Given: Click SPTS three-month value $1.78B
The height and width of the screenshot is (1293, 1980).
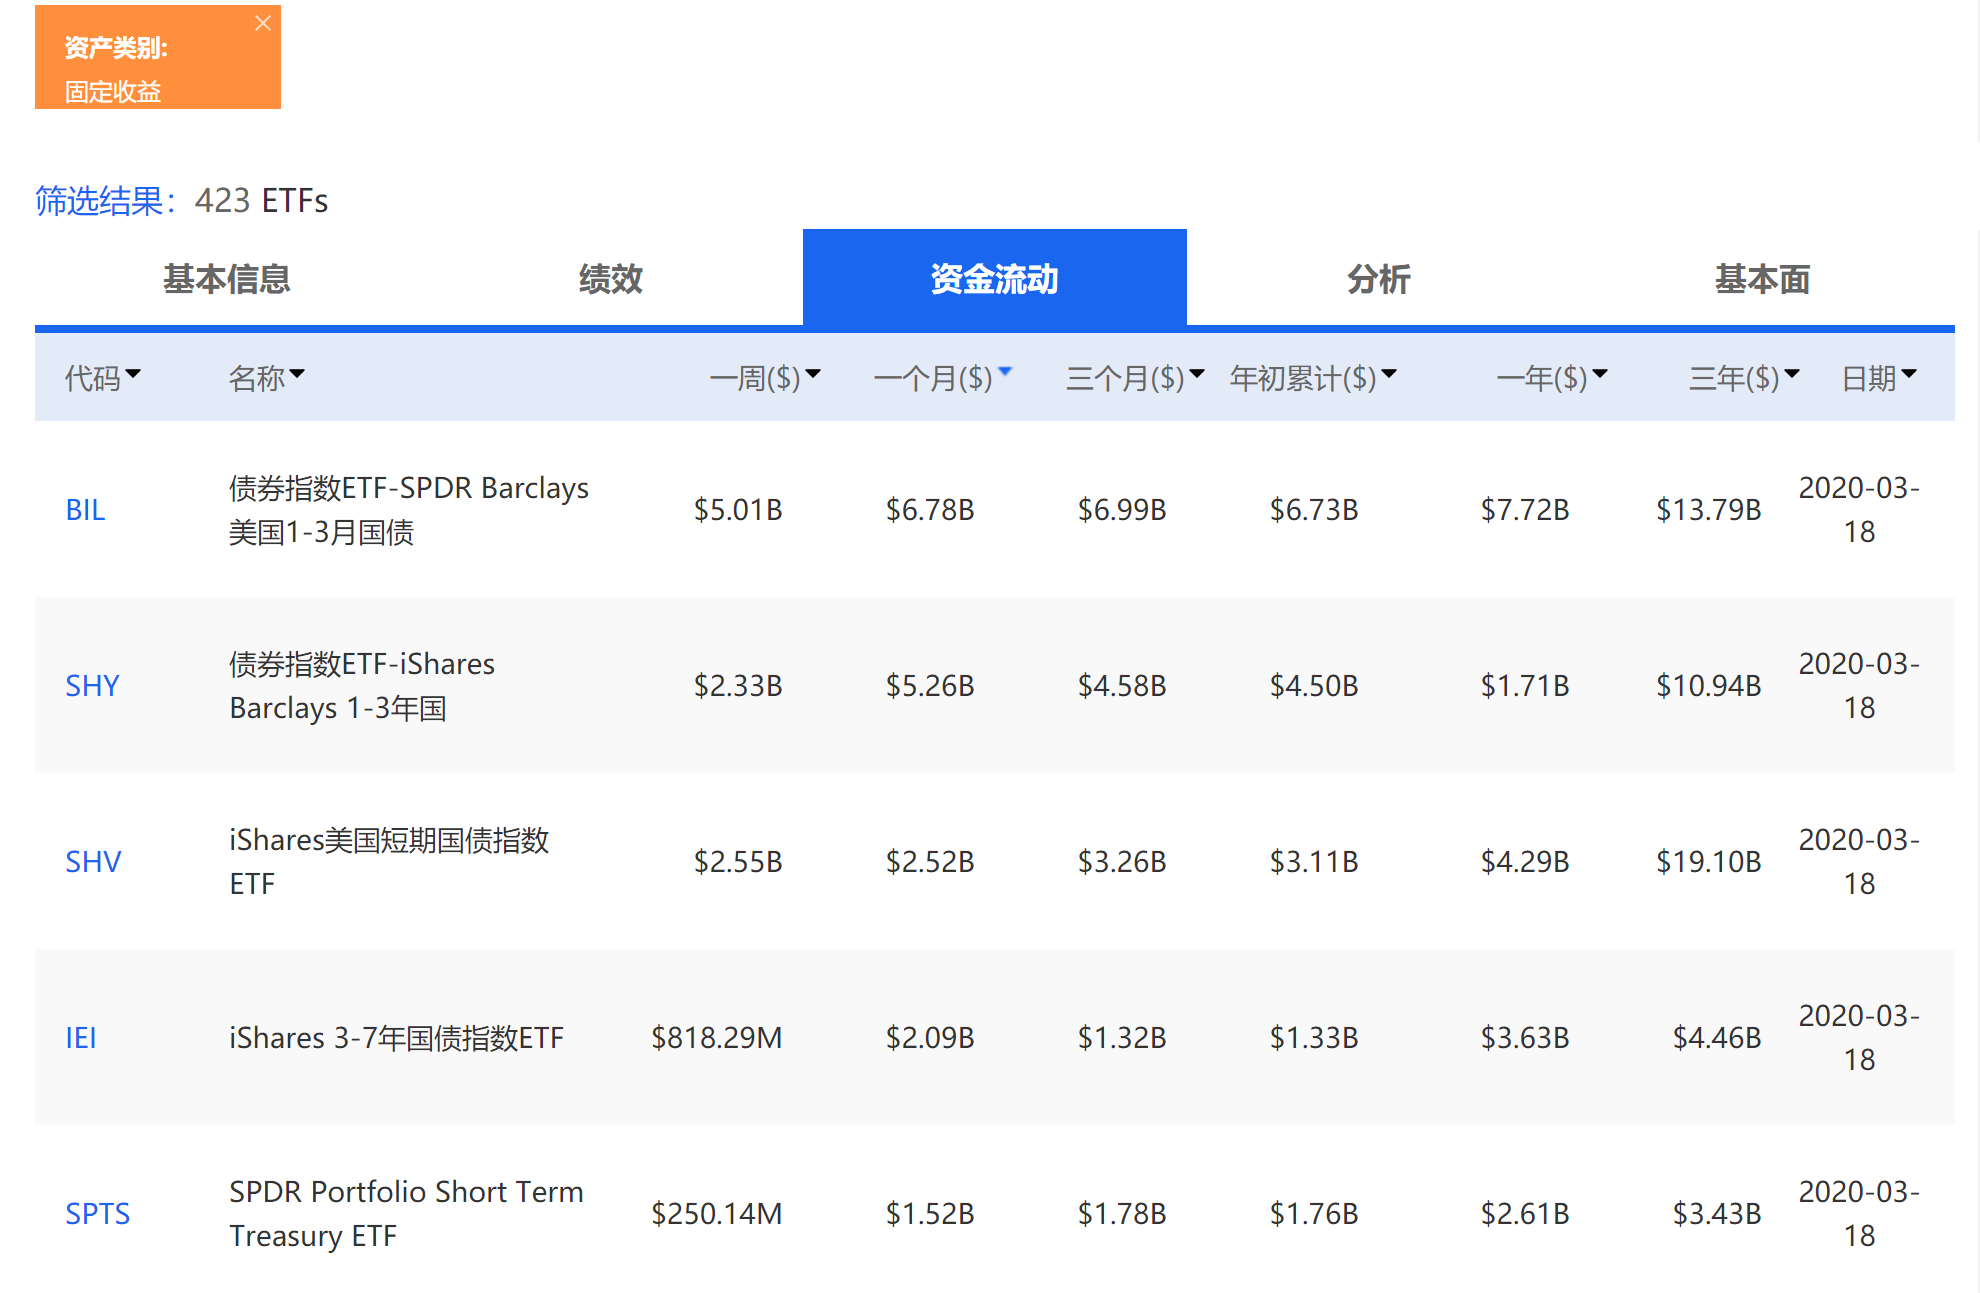Looking at the screenshot, I should click(x=1122, y=1214).
